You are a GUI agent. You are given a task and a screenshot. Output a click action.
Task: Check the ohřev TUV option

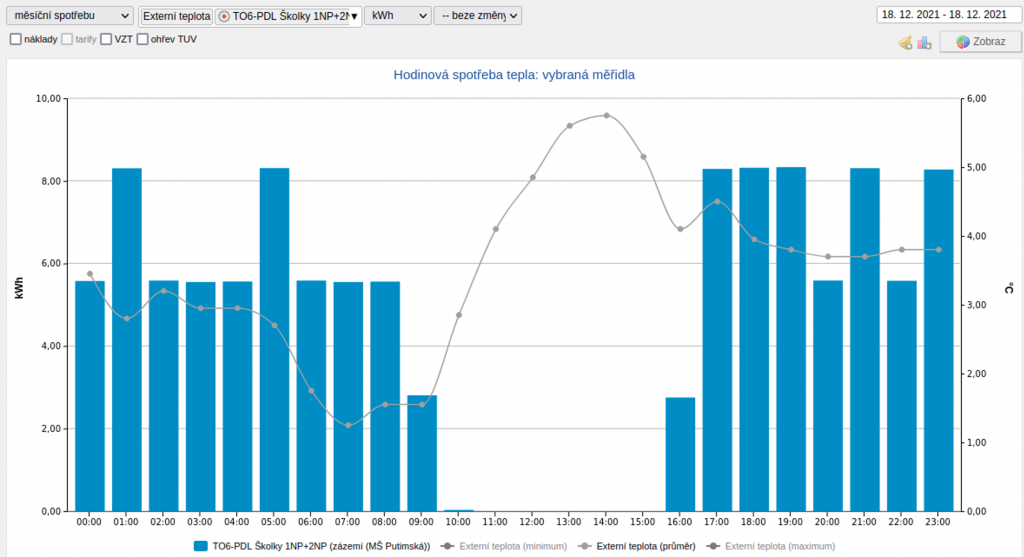(142, 39)
